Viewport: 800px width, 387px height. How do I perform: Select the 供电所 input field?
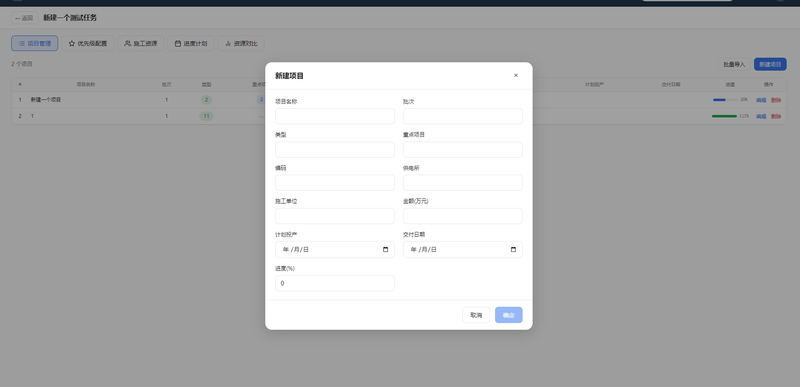tap(463, 183)
